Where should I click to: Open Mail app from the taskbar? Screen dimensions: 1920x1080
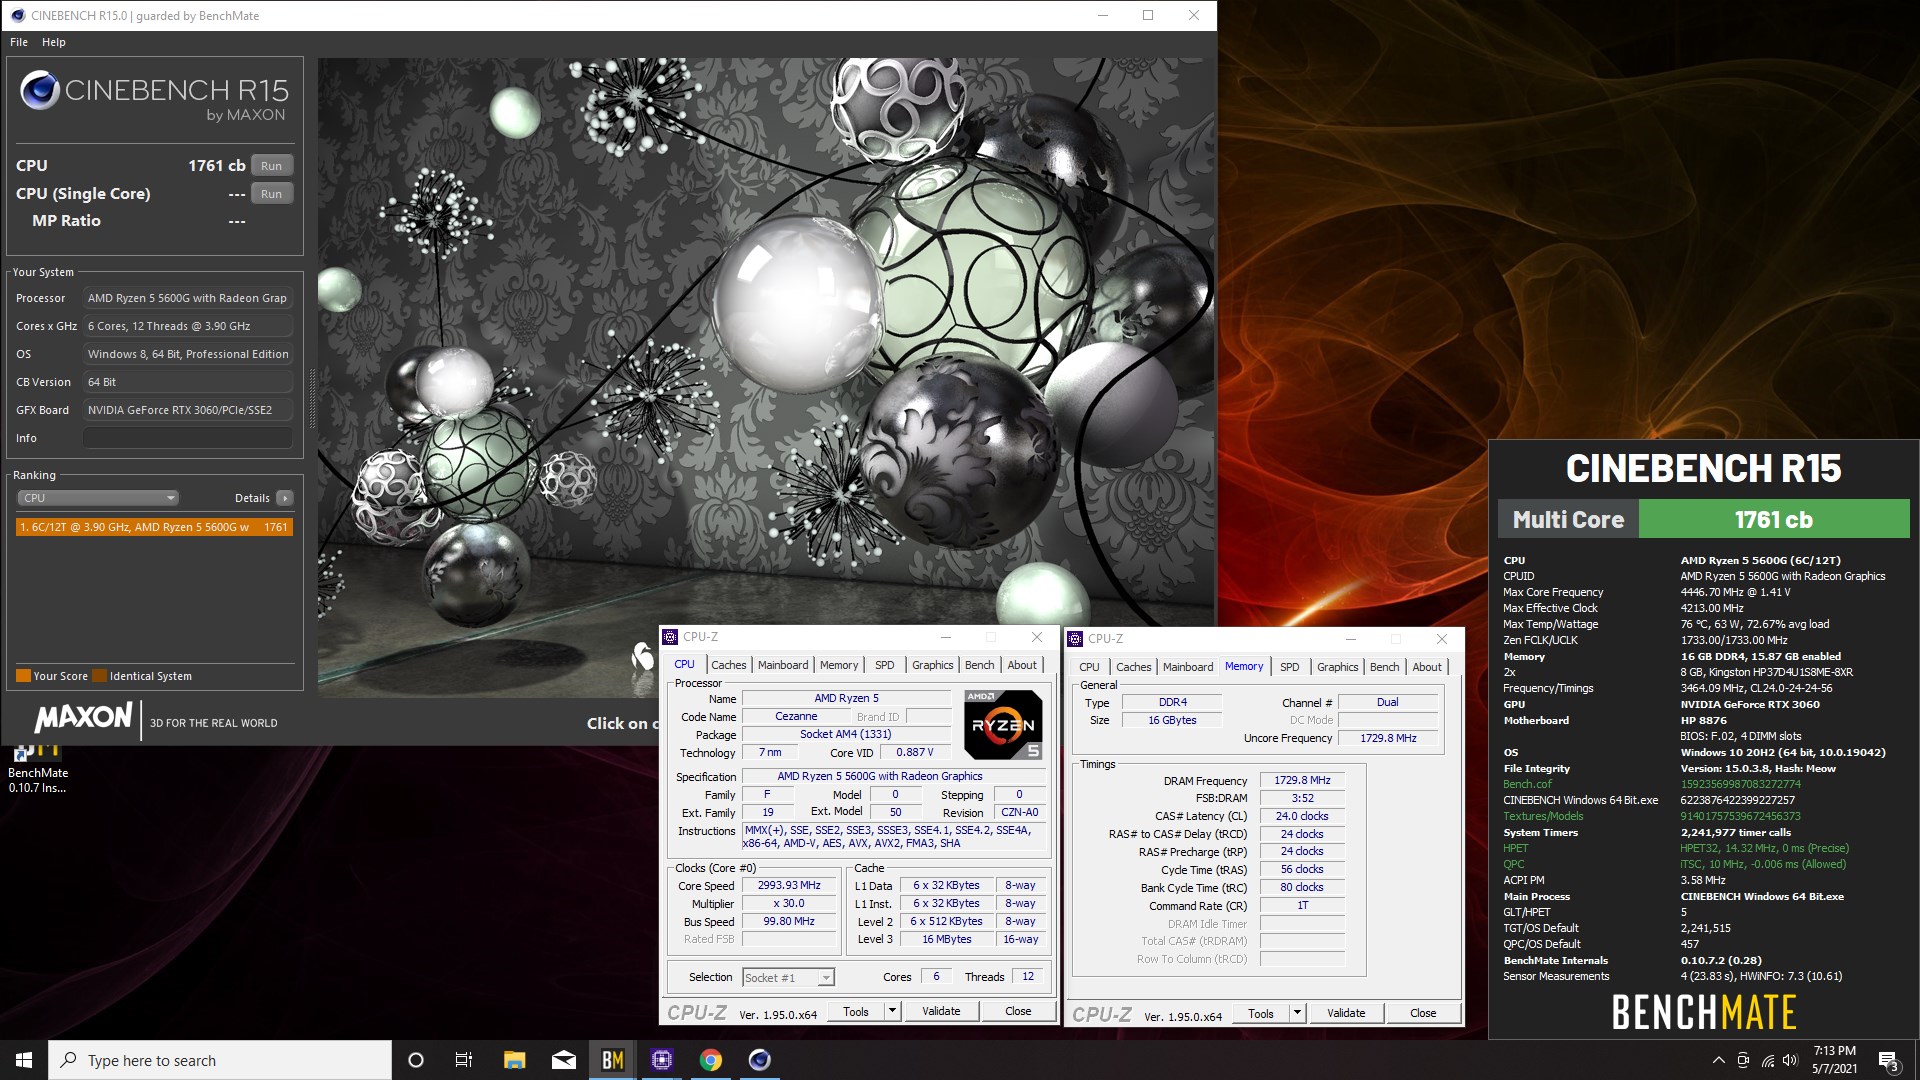click(x=563, y=1060)
